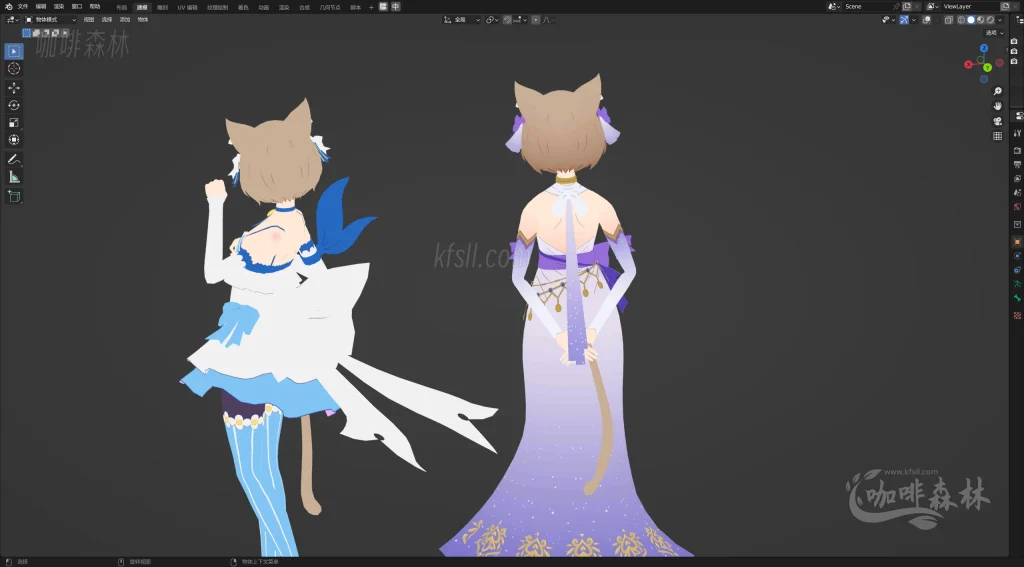
Task: Open Object Constraints properties tab
Action: (1017, 270)
